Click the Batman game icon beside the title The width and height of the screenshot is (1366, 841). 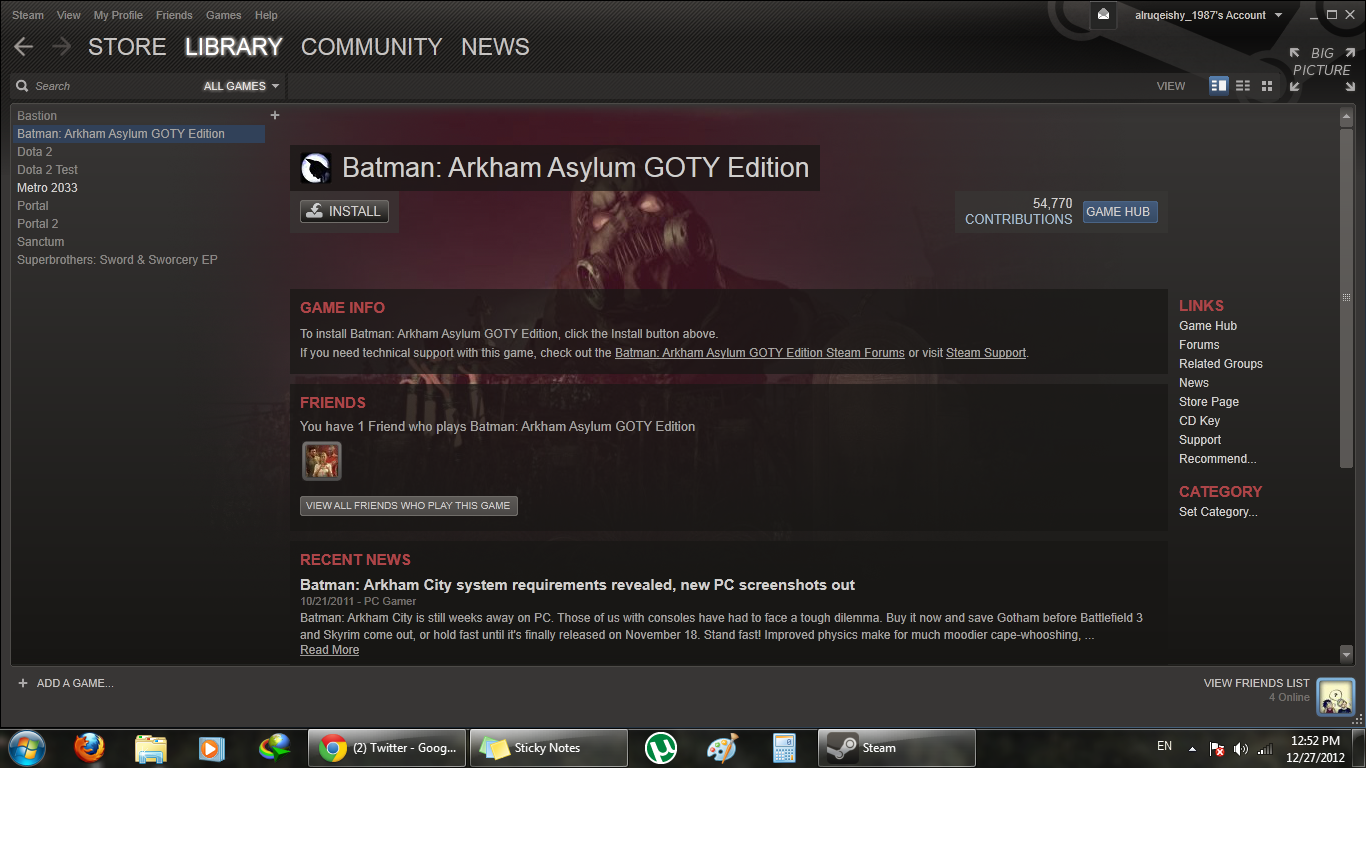tap(316, 168)
